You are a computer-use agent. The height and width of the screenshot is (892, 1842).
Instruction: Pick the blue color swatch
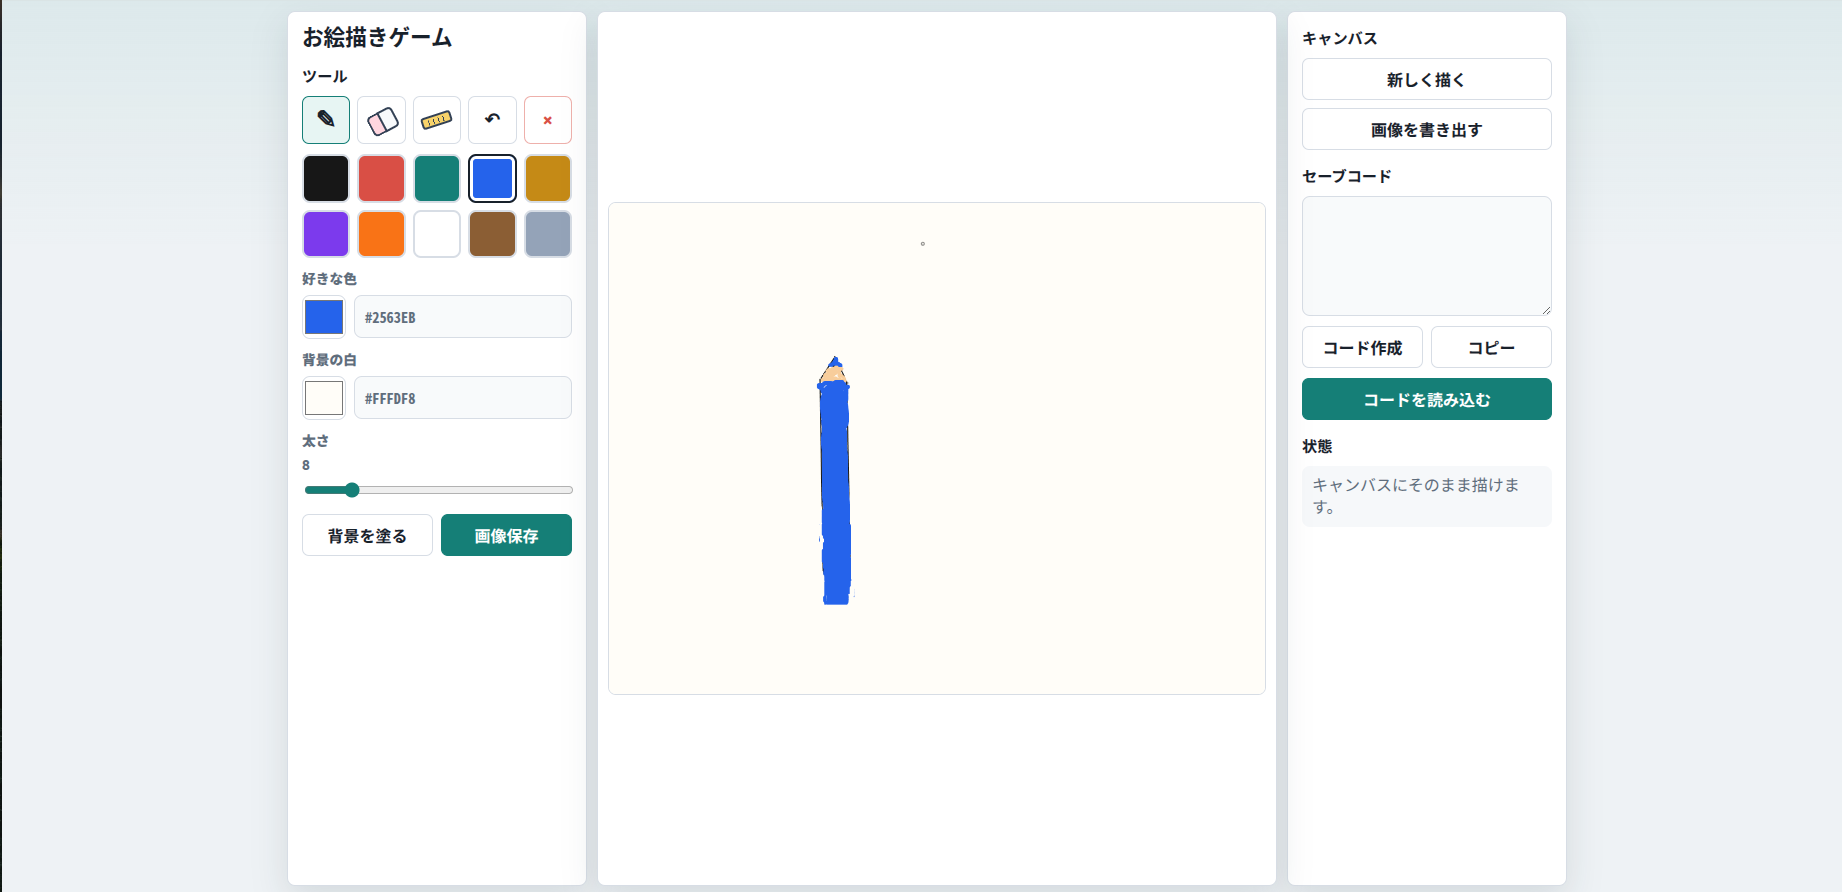click(x=492, y=178)
